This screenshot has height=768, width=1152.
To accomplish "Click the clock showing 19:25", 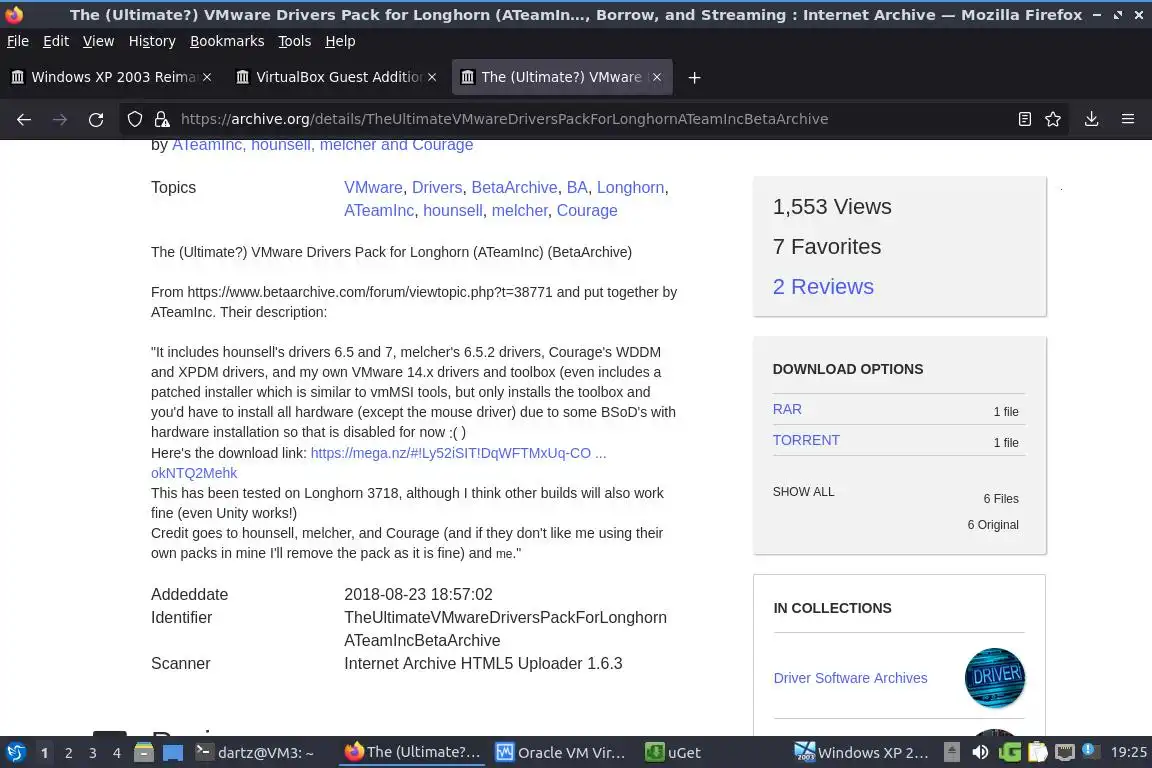I will click(x=1128, y=752).
